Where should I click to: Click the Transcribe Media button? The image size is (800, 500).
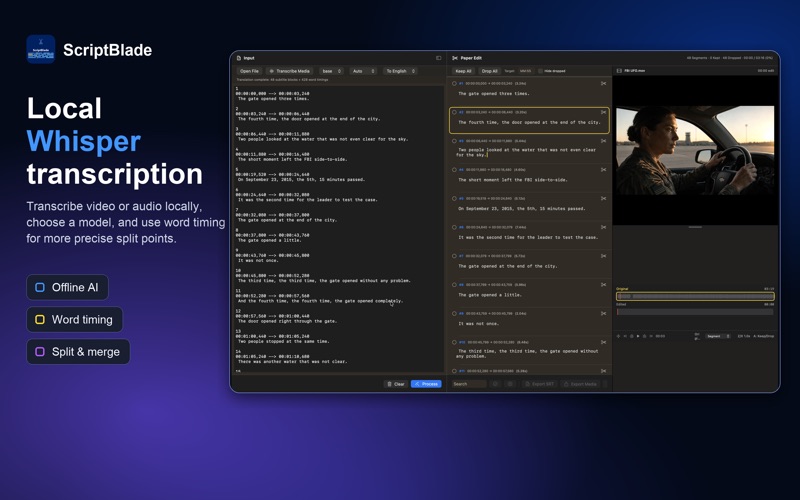(x=289, y=71)
